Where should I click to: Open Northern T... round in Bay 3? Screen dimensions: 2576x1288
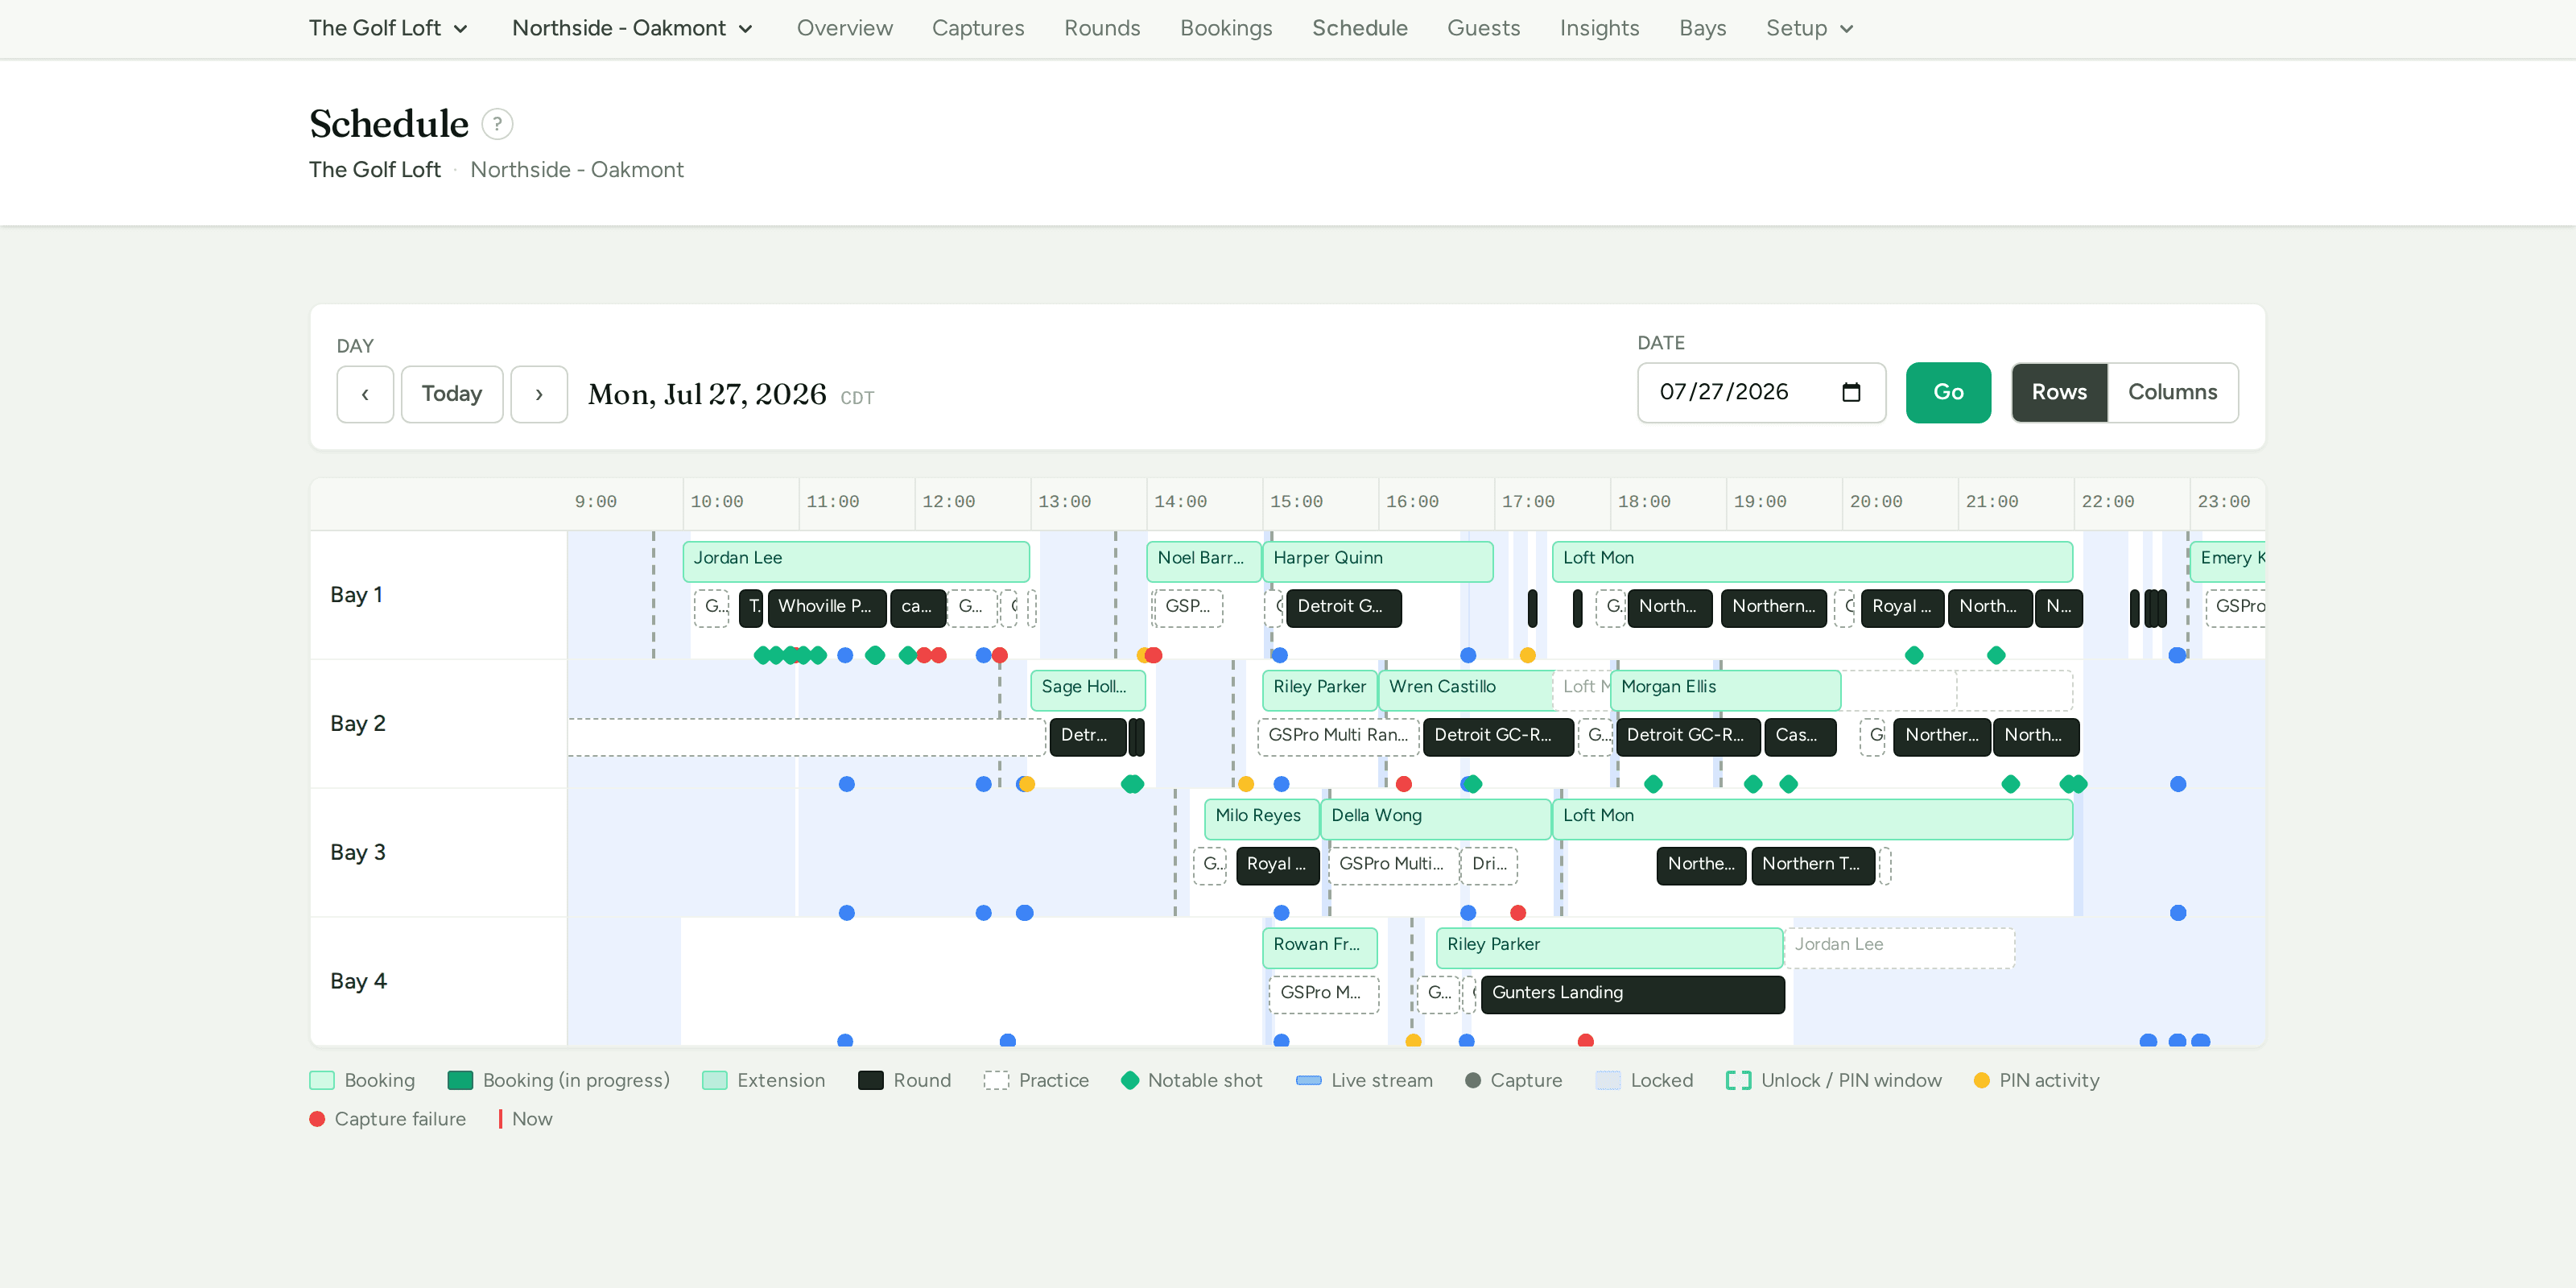(x=1812, y=866)
